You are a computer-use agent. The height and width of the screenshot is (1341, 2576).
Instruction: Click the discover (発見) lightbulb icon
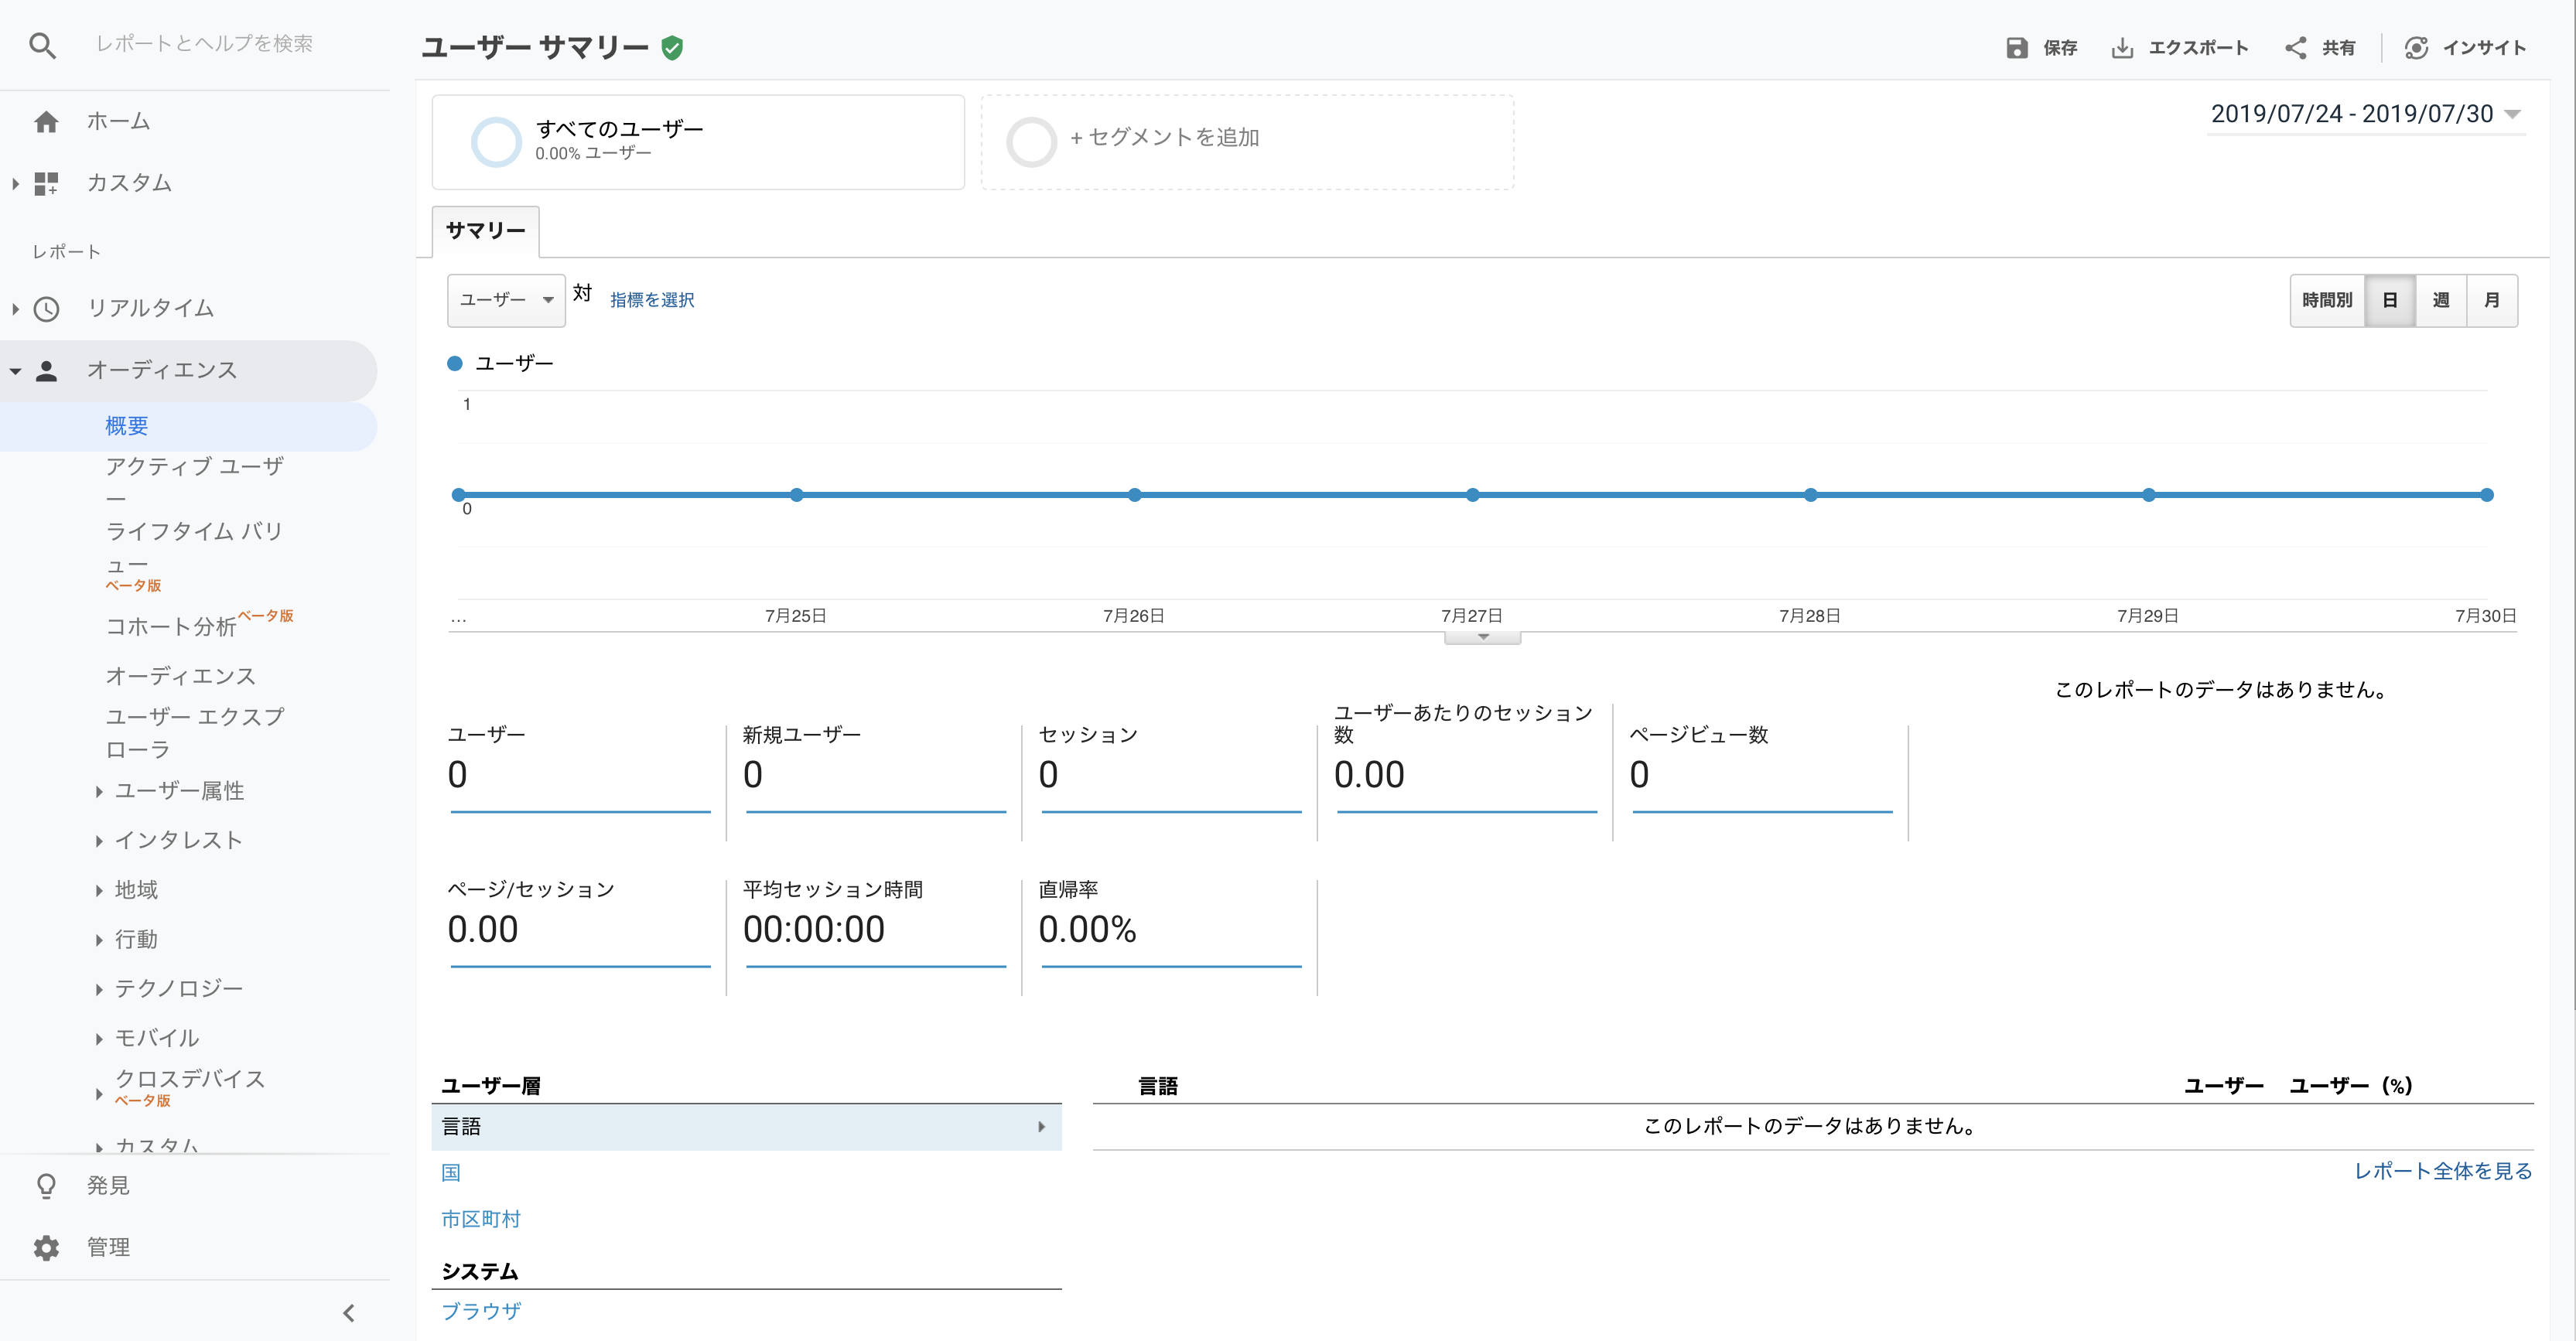46,1186
